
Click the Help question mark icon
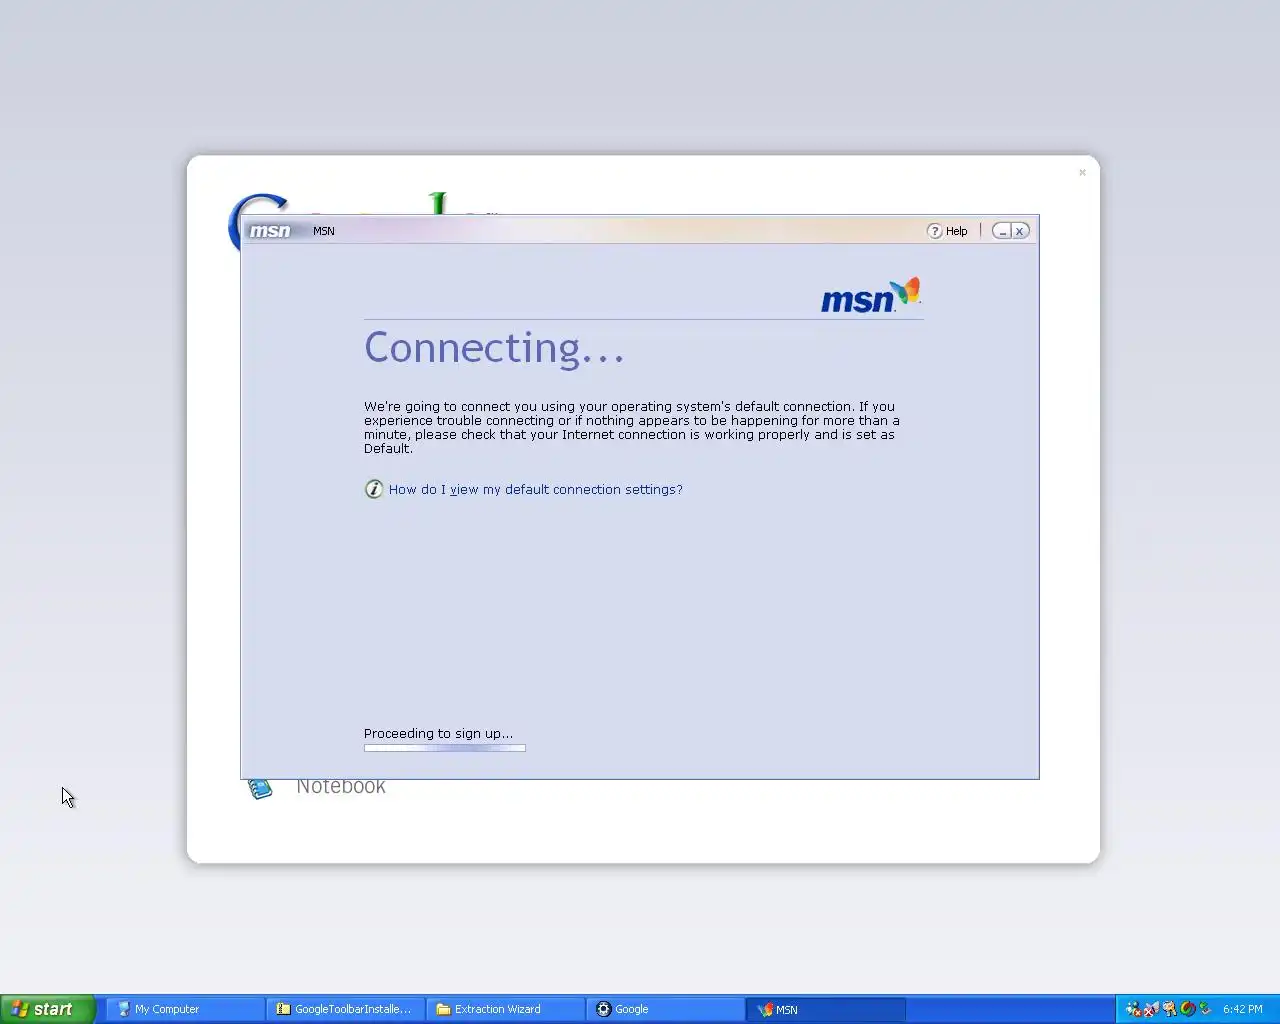coord(934,231)
